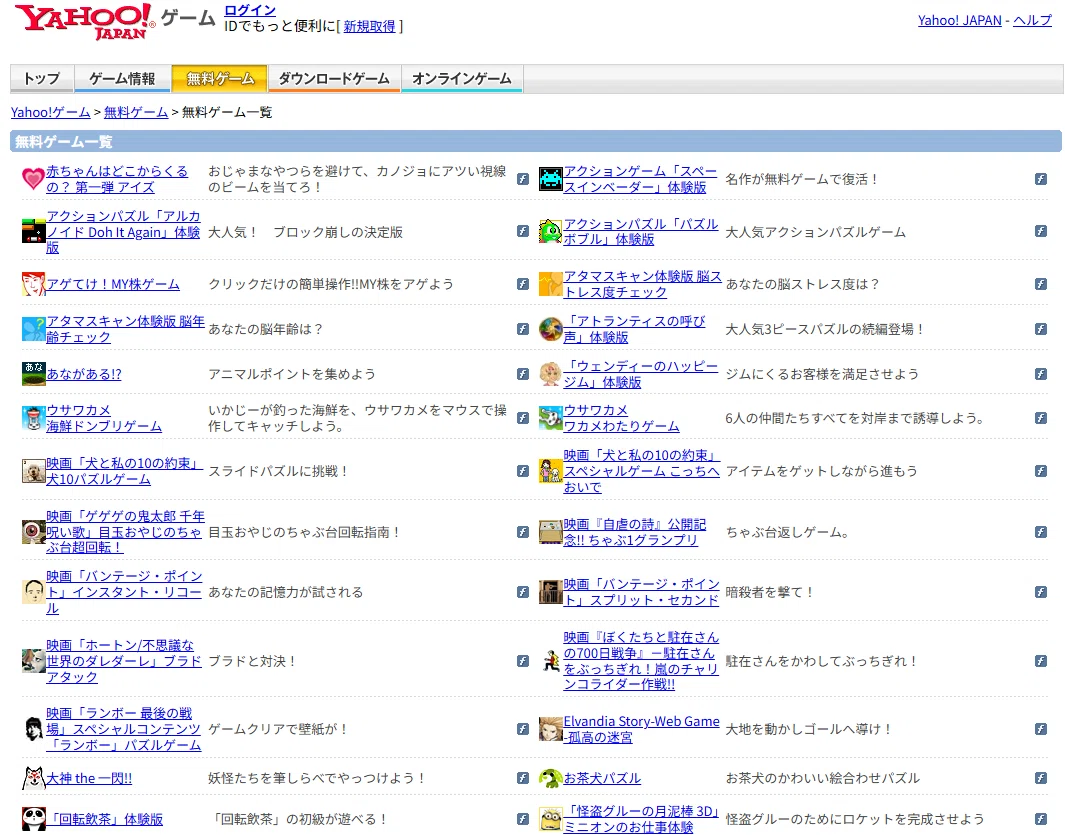Switch to the トップ tab

(x=42, y=79)
